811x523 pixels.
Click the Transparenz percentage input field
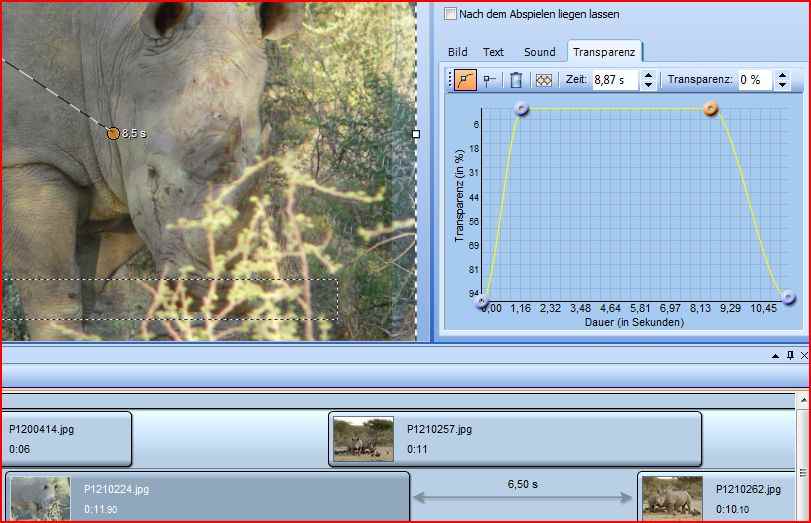point(754,80)
